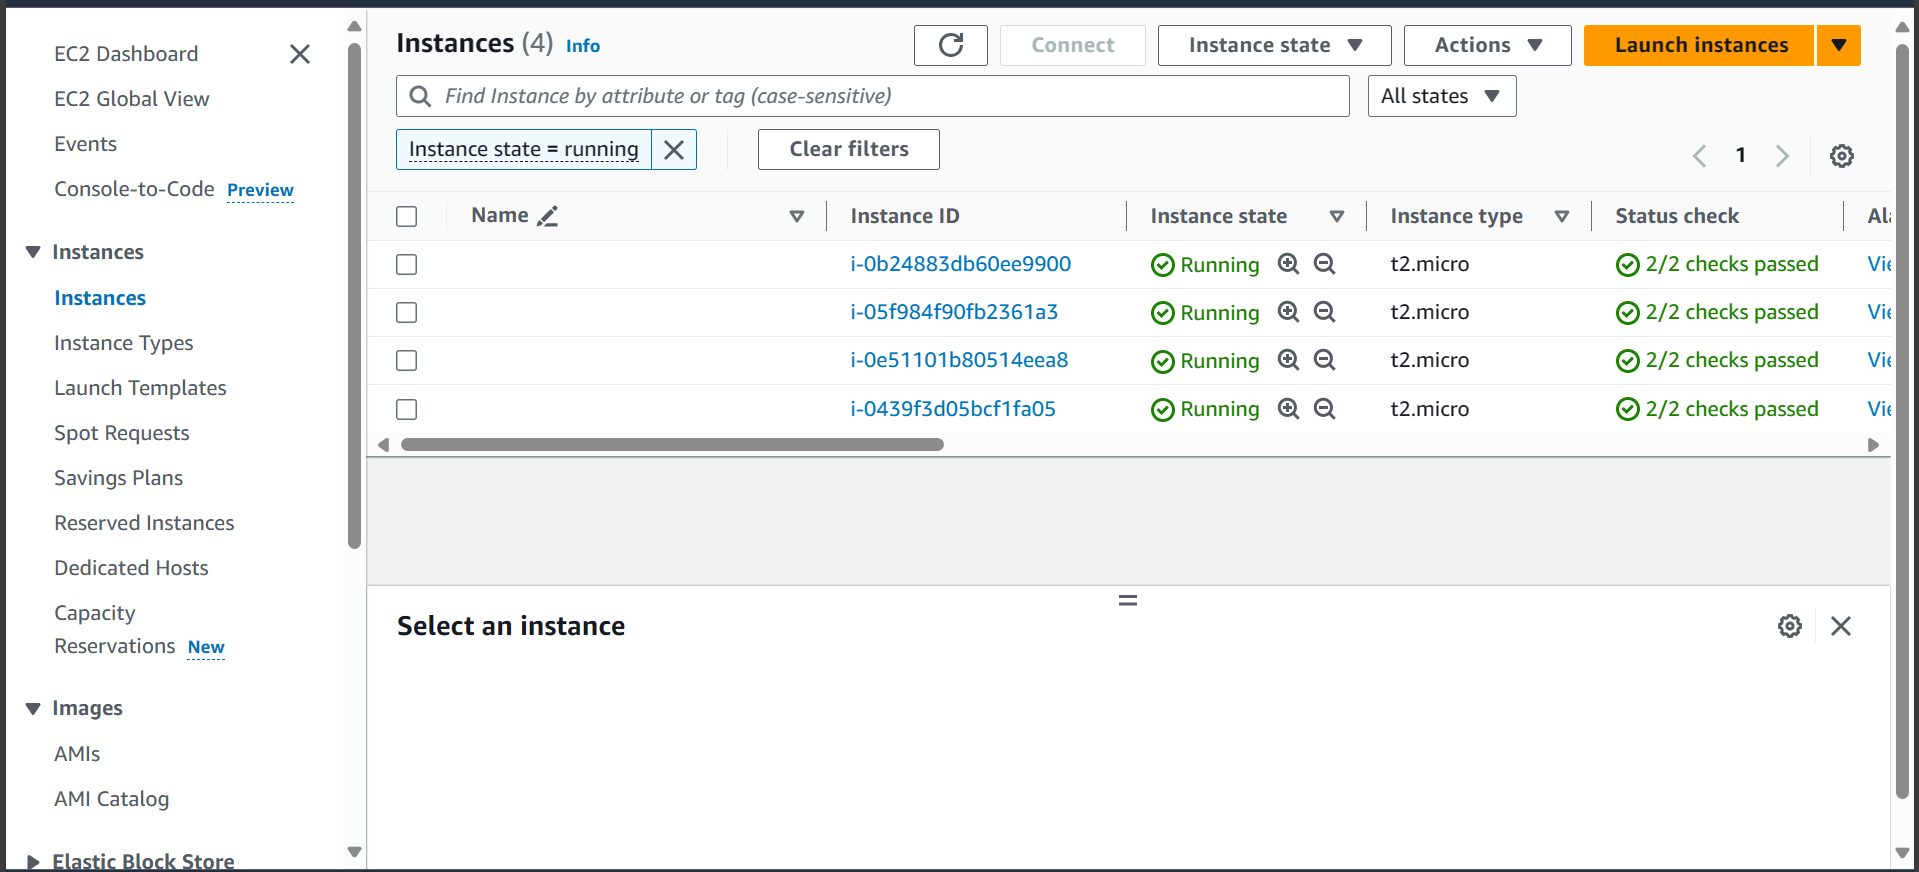1919x872 pixels.
Task: Open Instance Types page
Action: coord(124,343)
